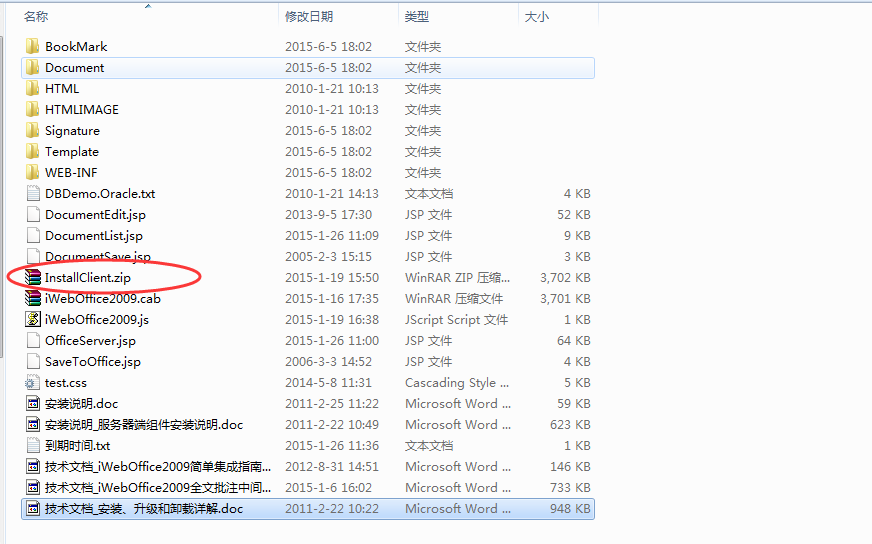Click the 623 KB size value
Viewport: 872px width, 544px height.
pyautogui.click(x=570, y=424)
